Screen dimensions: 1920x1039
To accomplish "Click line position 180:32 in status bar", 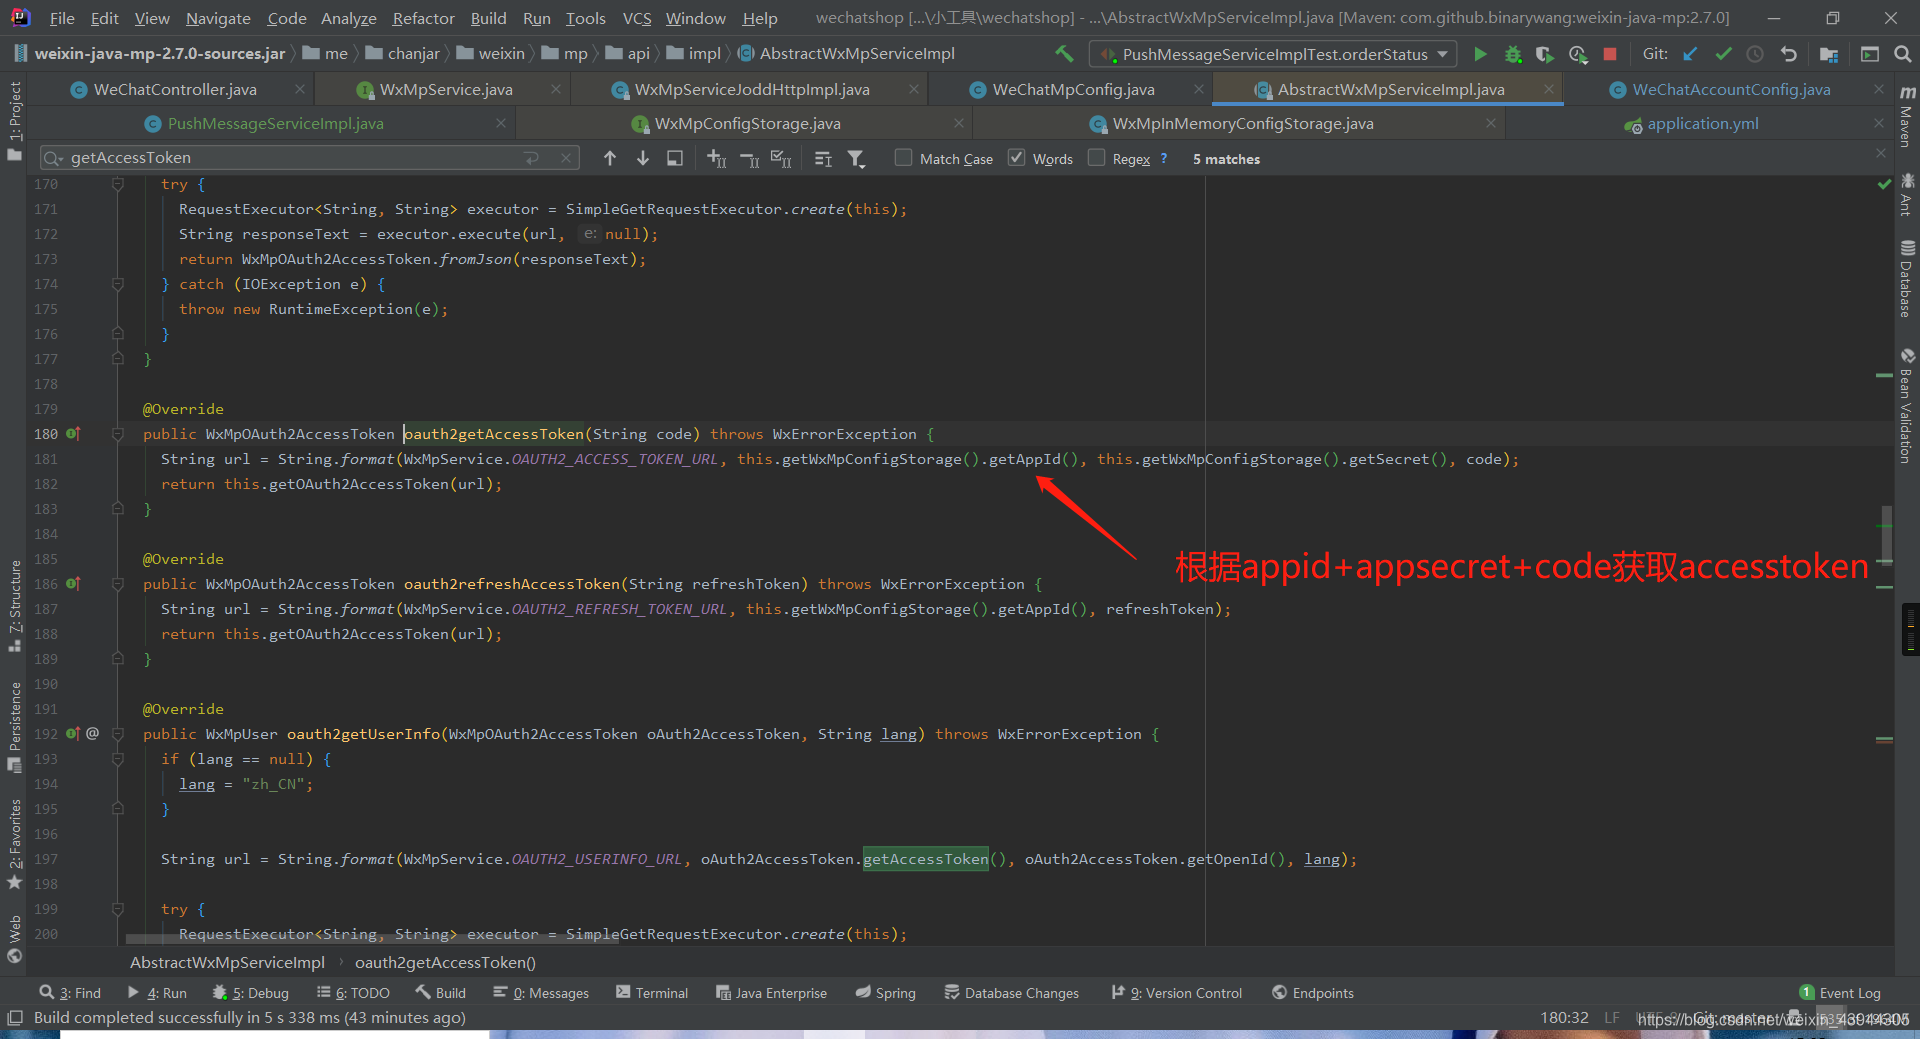I will (x=1564, y=1018).
